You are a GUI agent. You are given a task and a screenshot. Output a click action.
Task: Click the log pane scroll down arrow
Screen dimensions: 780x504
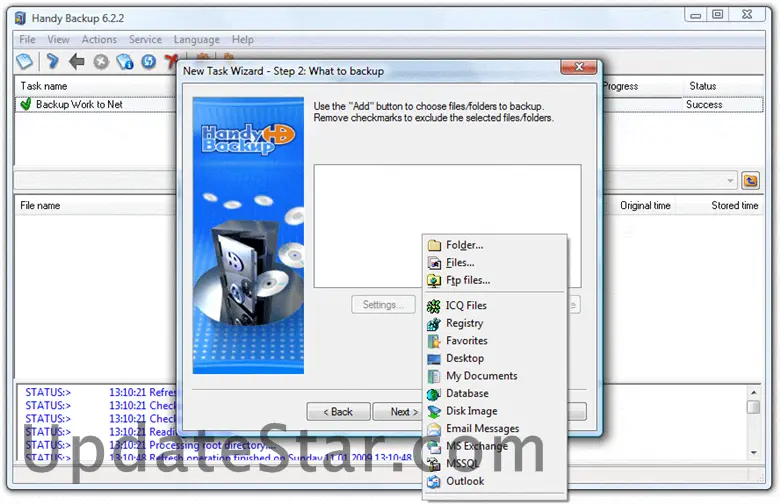(x=754, y=452)
